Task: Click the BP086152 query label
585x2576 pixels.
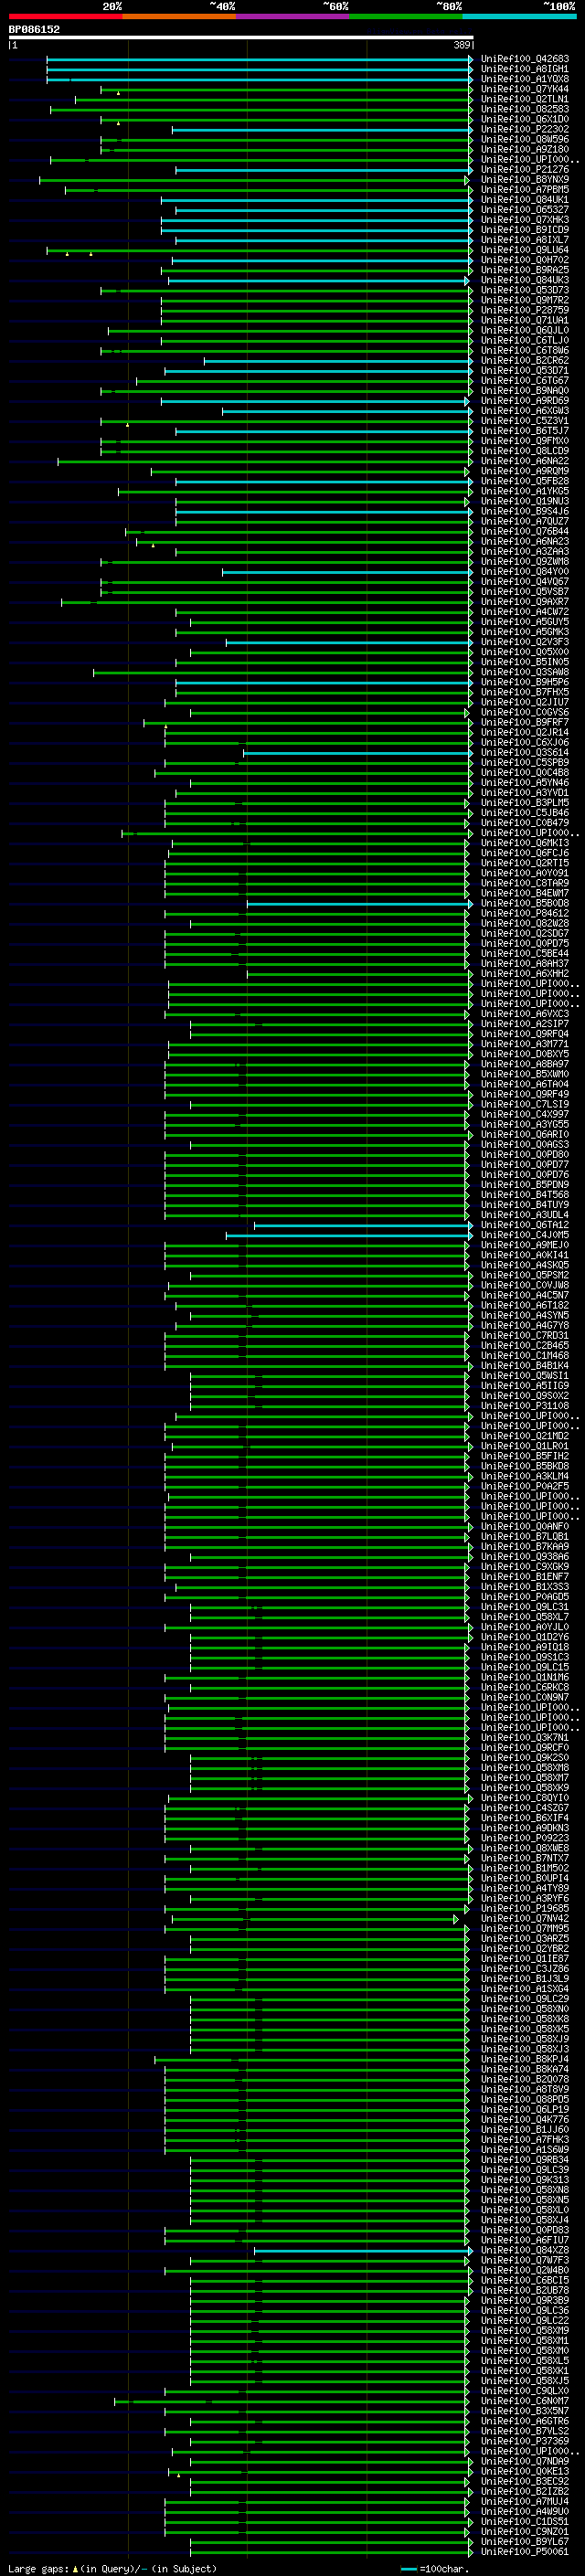Action: tap(34, 29)
